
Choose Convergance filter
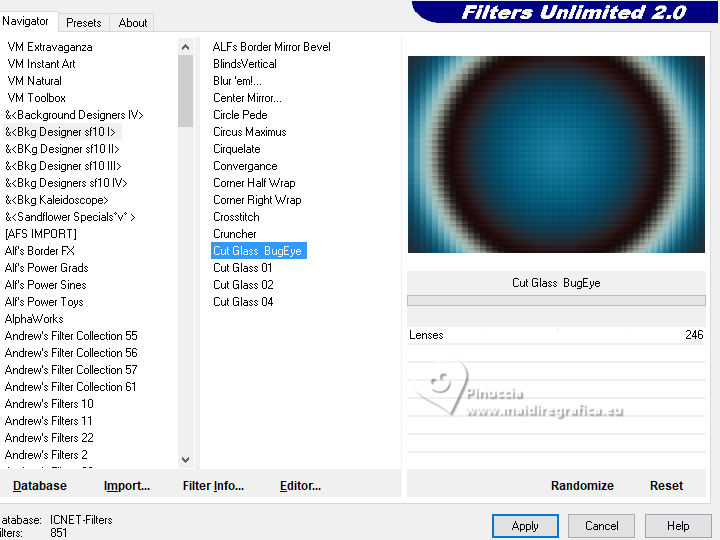click(245, 166)
